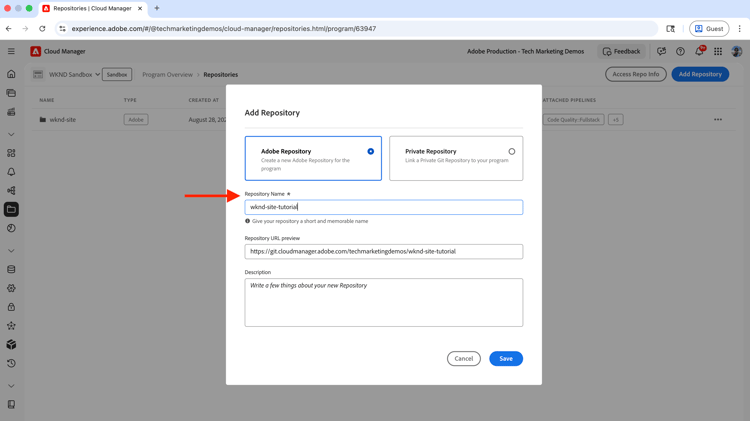Open a new browser tab
The image size is (750, 421).
point(156,8)
